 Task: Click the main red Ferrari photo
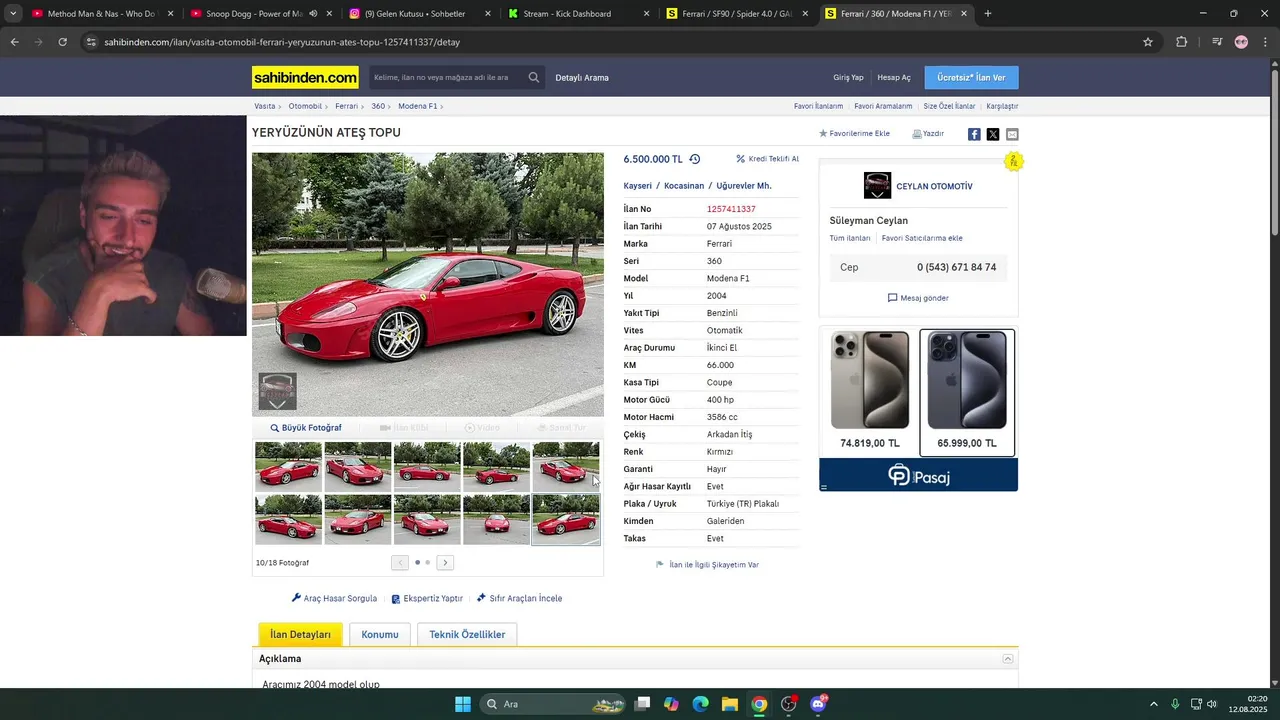428,284
